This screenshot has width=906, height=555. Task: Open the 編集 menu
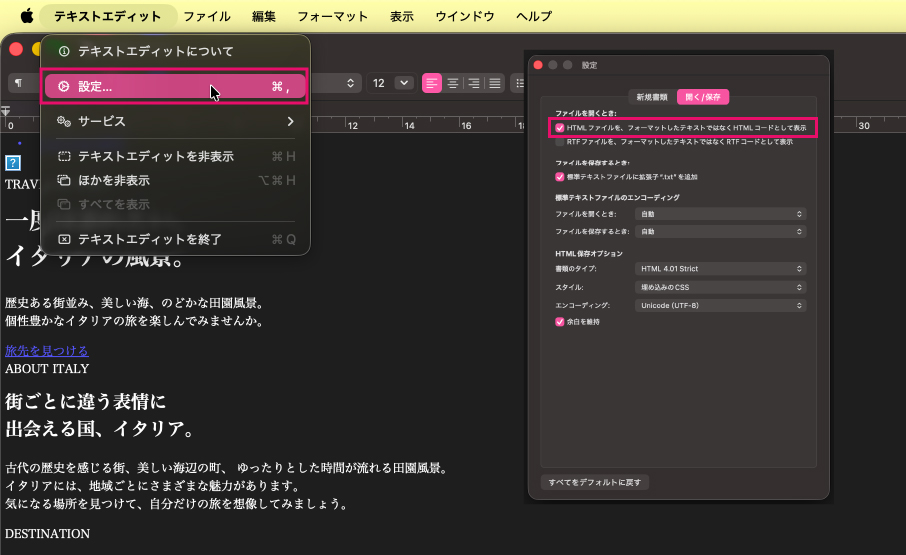[x=263, y=16]
